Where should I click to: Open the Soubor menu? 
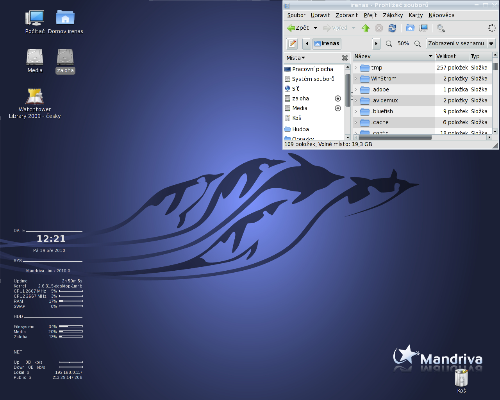pos(296,15)
